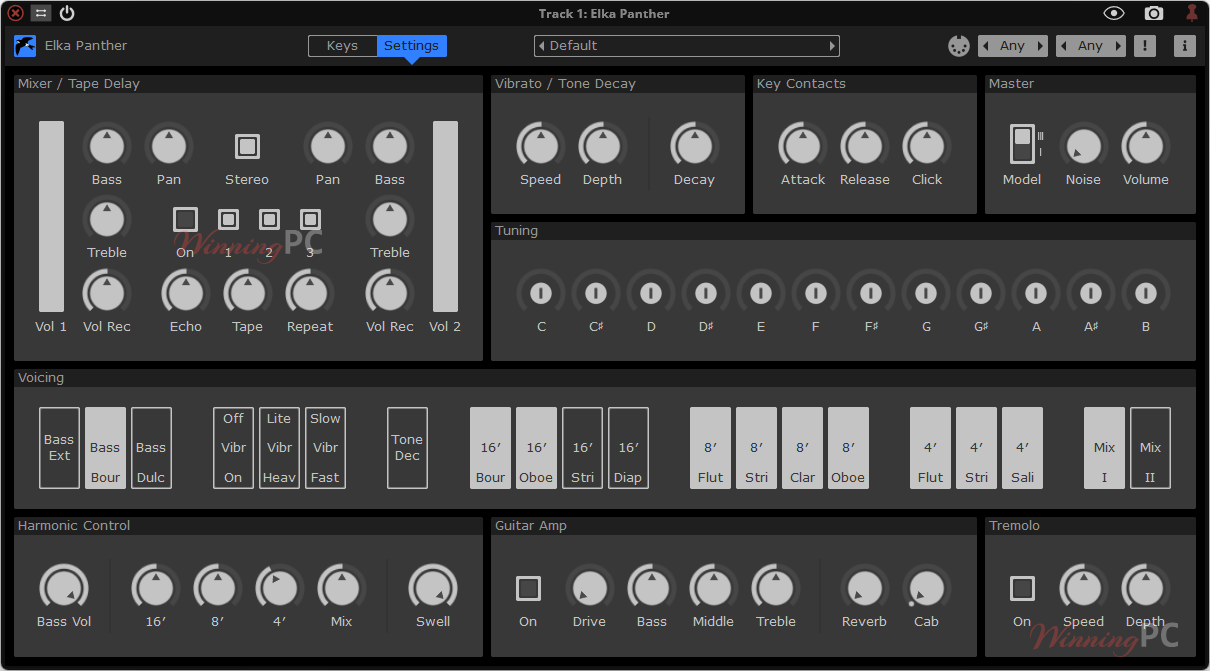Open the Default preset dropdown
Viewport: 1210px width, 671px height.
click(687, 46)
